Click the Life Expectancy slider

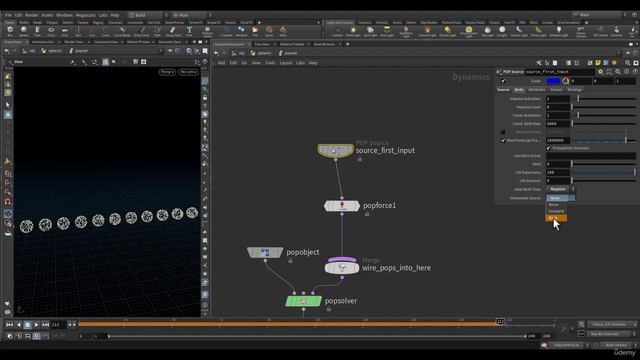[603, 173]
